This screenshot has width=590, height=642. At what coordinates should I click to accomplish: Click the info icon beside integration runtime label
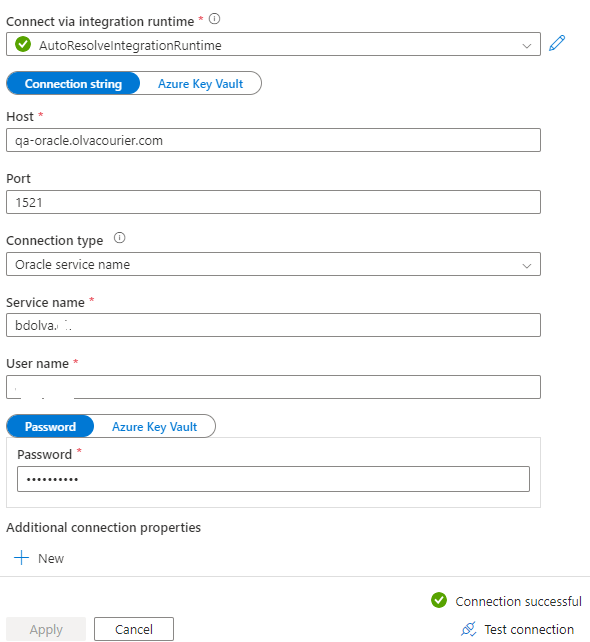pyautogui.click(x=215, y=19)
